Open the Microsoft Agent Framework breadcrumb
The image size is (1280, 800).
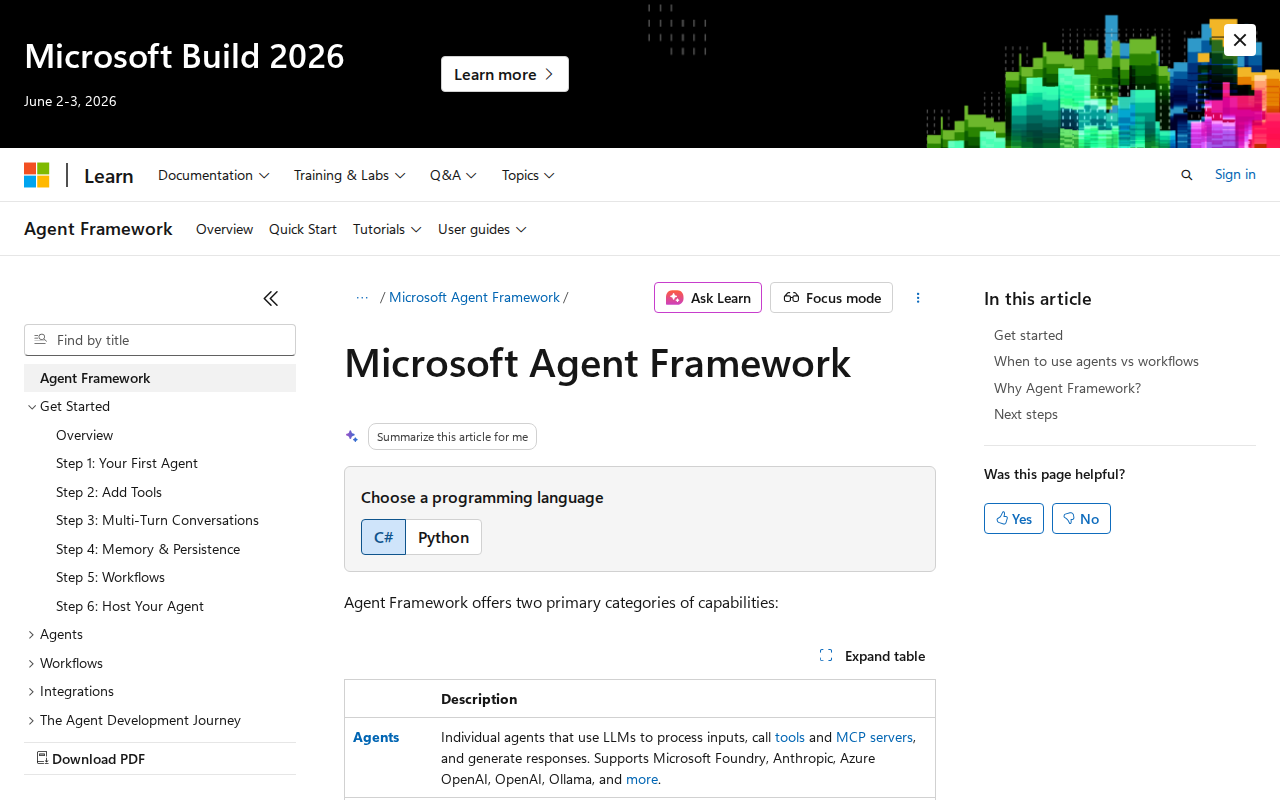474,297
